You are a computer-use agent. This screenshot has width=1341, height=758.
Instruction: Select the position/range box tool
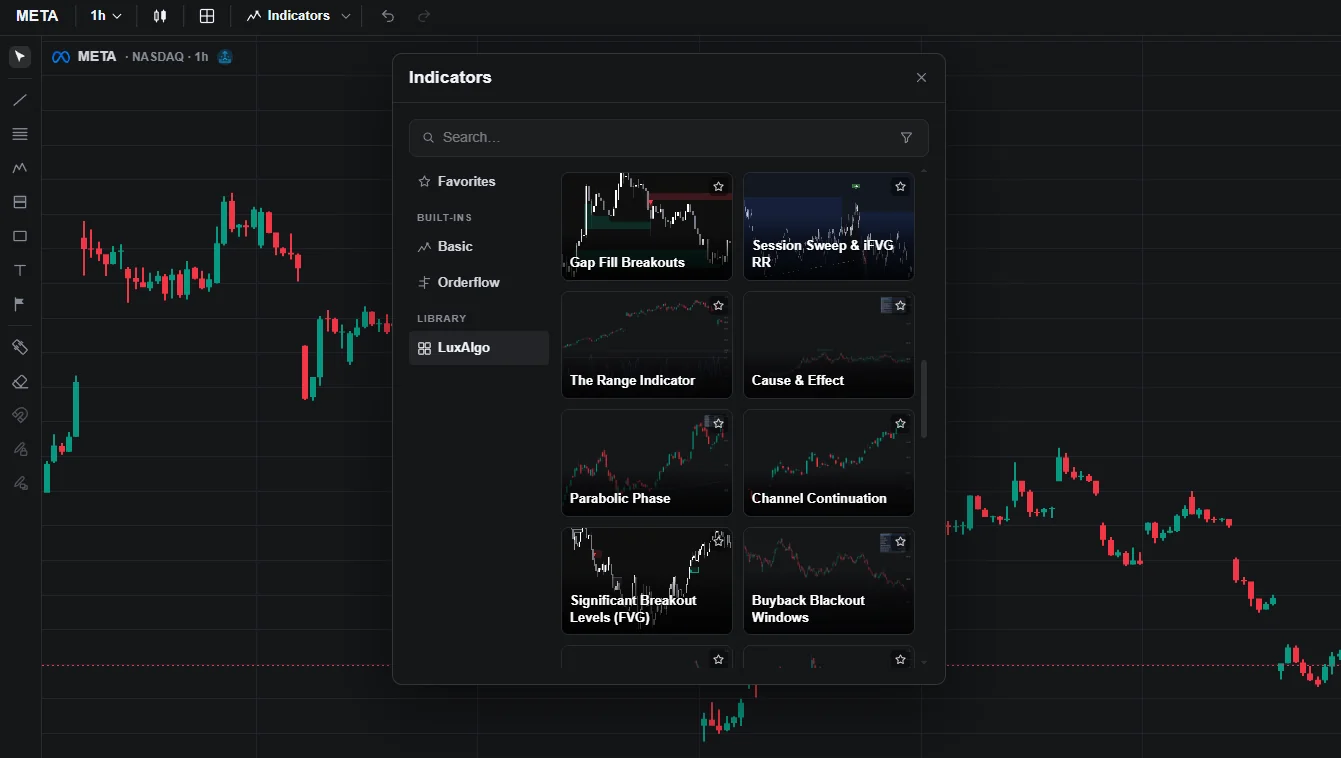[x=20, y=202]
